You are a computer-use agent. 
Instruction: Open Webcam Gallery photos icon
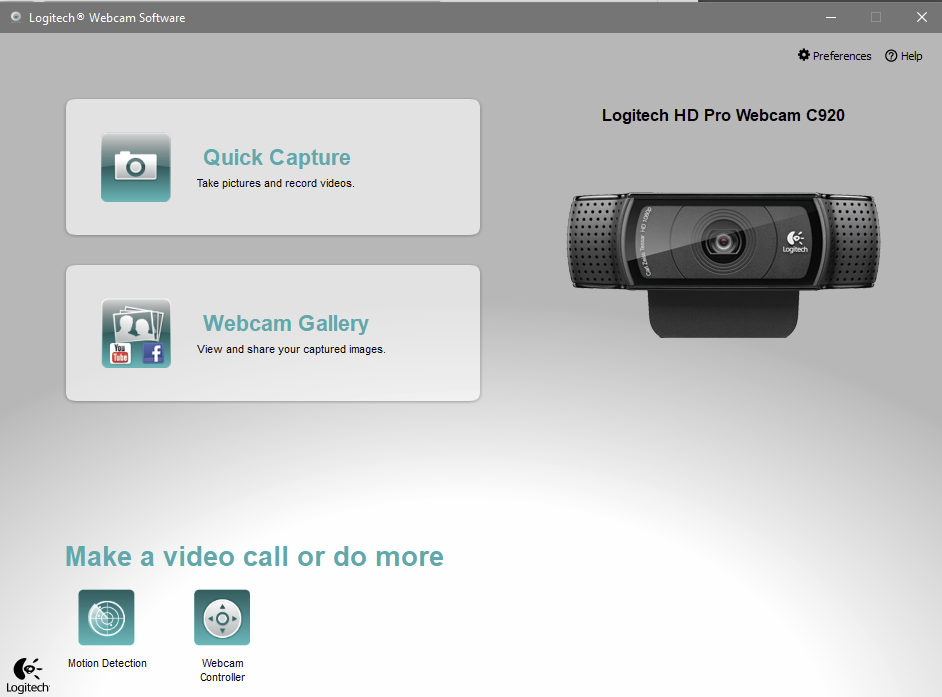click(x=136, y=333)
